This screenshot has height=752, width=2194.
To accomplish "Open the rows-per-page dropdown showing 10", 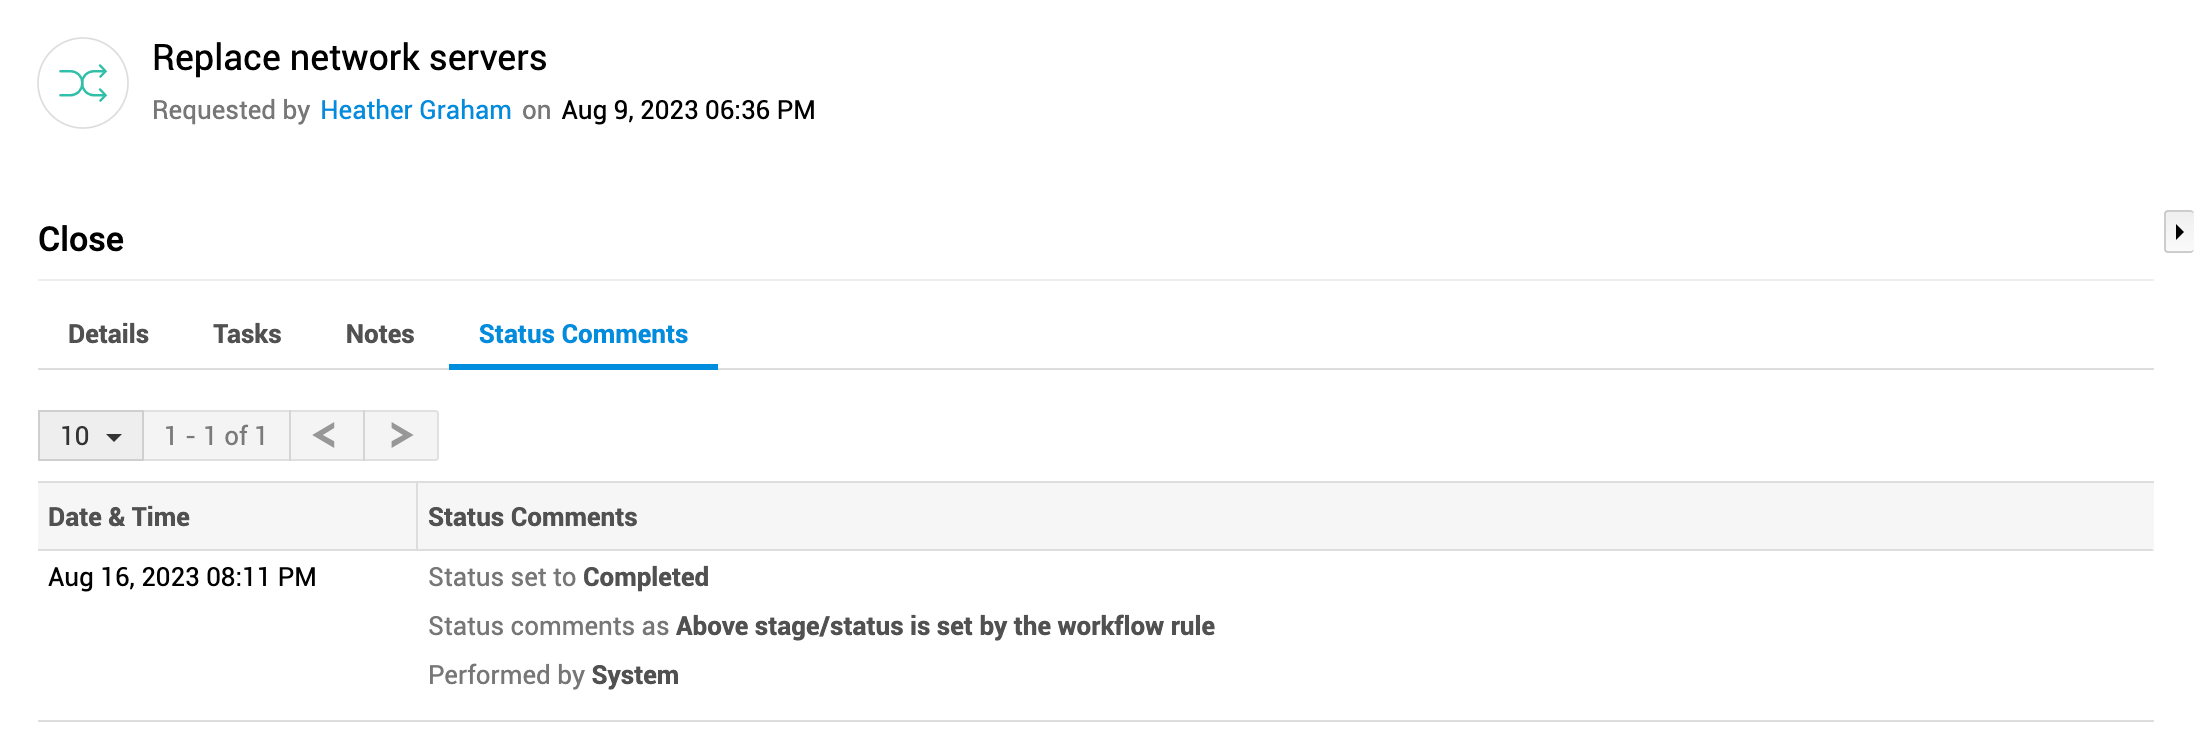I will (x=91, y=436).
